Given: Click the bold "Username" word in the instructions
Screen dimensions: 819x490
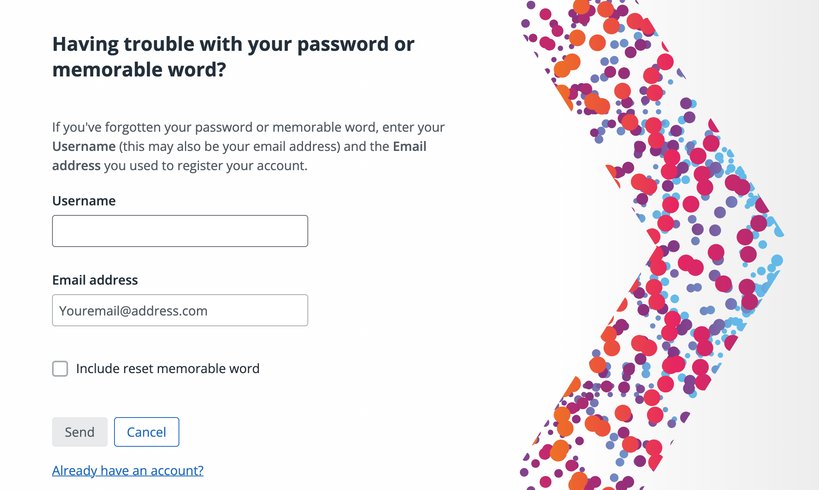Looking at the screenshot, I should [83, 147].
